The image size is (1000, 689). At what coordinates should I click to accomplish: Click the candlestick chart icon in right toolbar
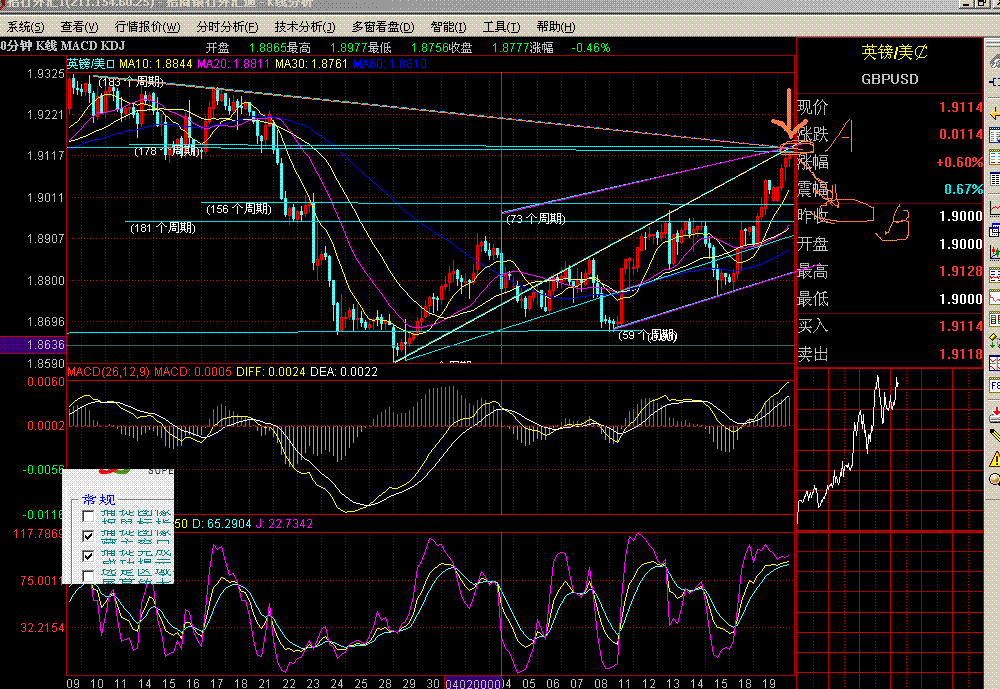point(994,251)
